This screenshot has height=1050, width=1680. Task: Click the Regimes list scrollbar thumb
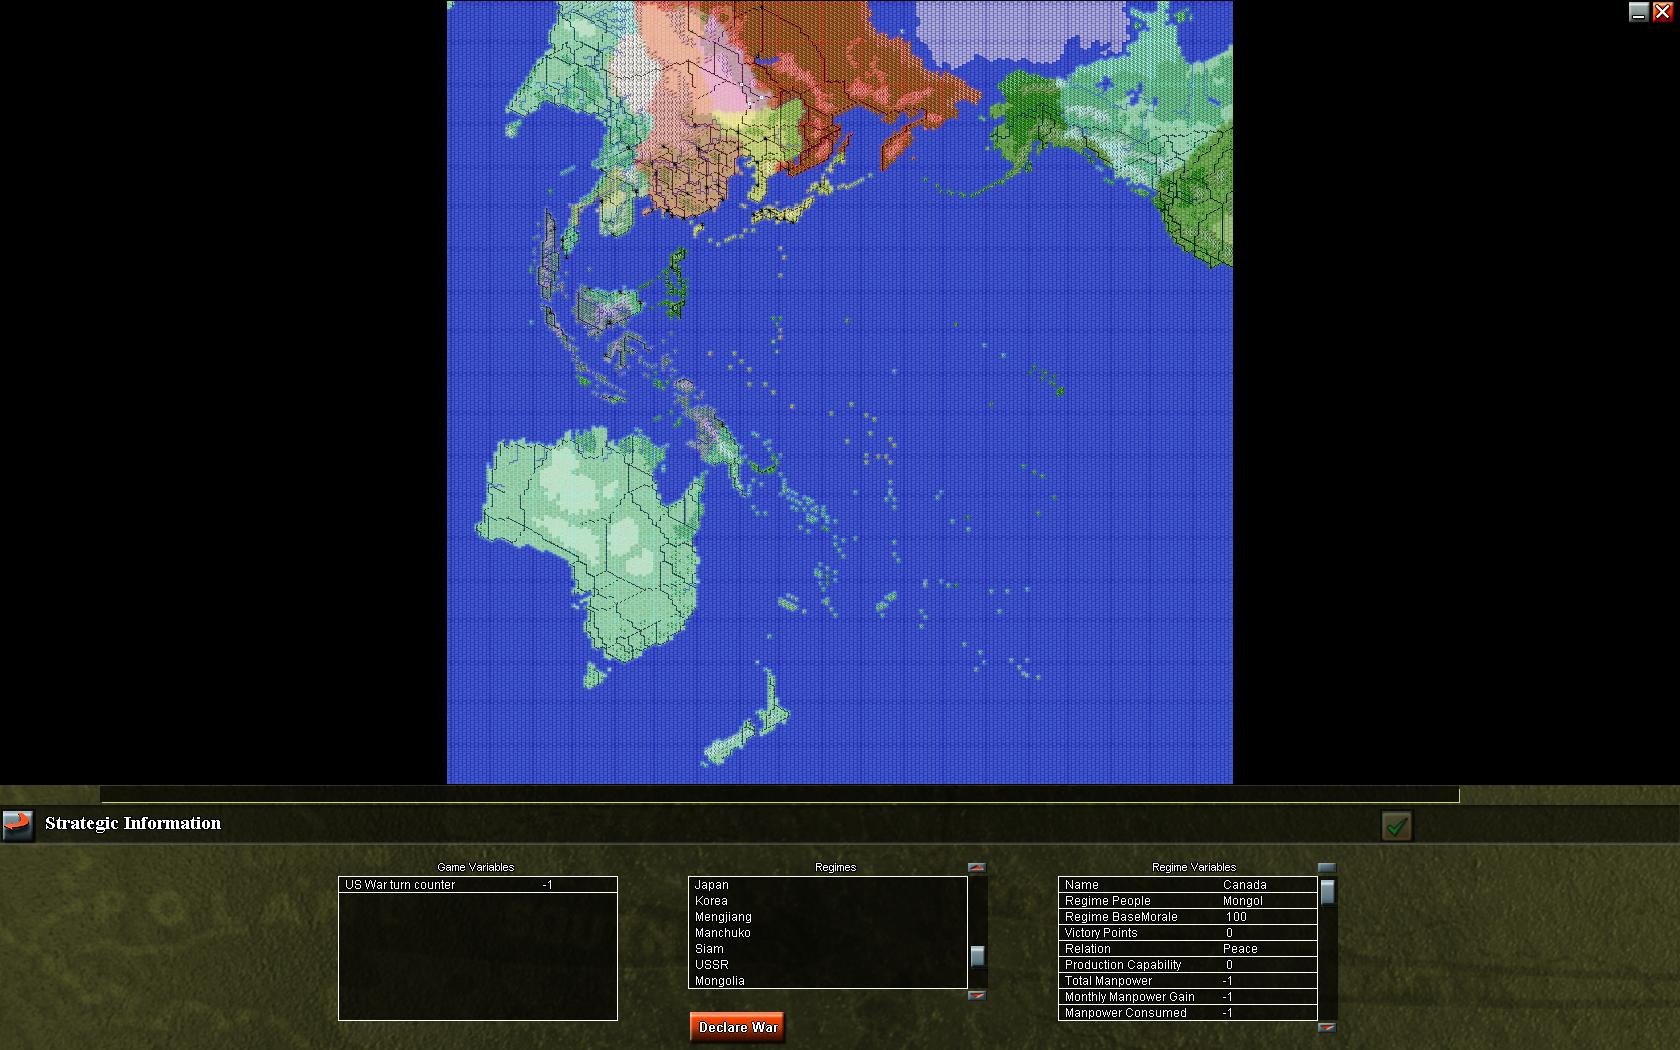coord(977,956)
